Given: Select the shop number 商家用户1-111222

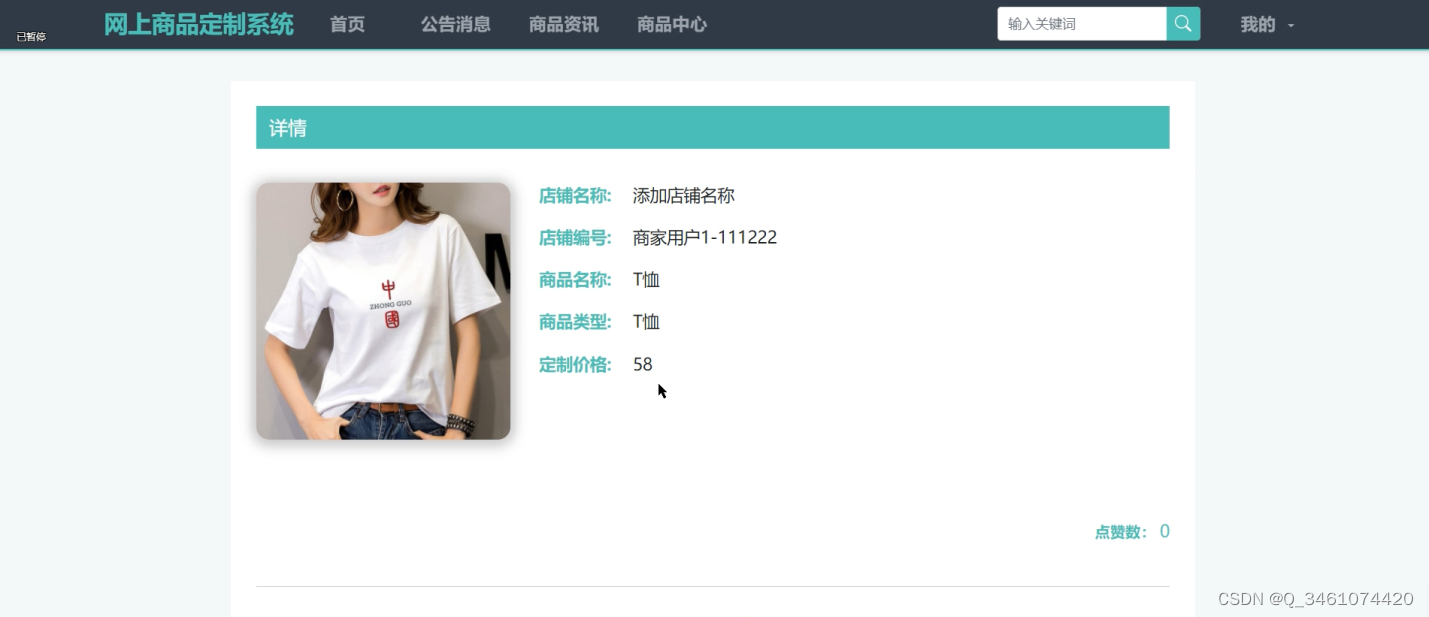Looking at the screenshot, I should pos(705,238).
